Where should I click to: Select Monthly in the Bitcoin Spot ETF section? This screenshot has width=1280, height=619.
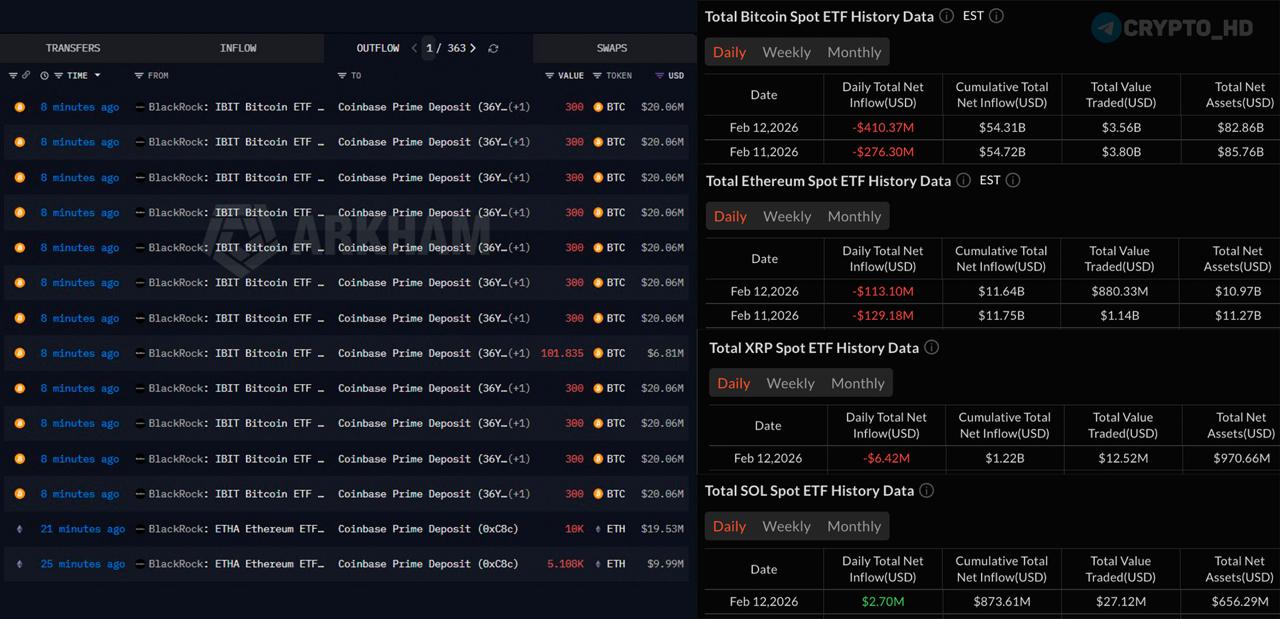coord(854,52)
